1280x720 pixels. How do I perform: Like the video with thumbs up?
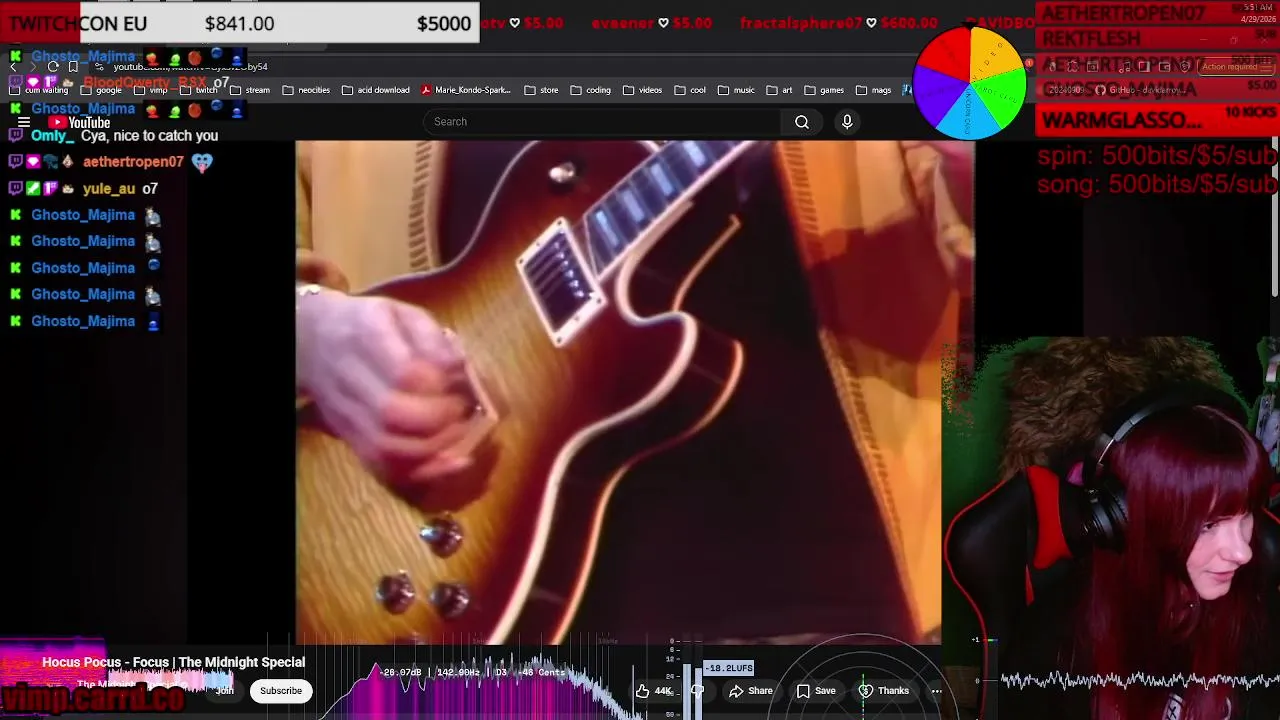click(643, 691)
